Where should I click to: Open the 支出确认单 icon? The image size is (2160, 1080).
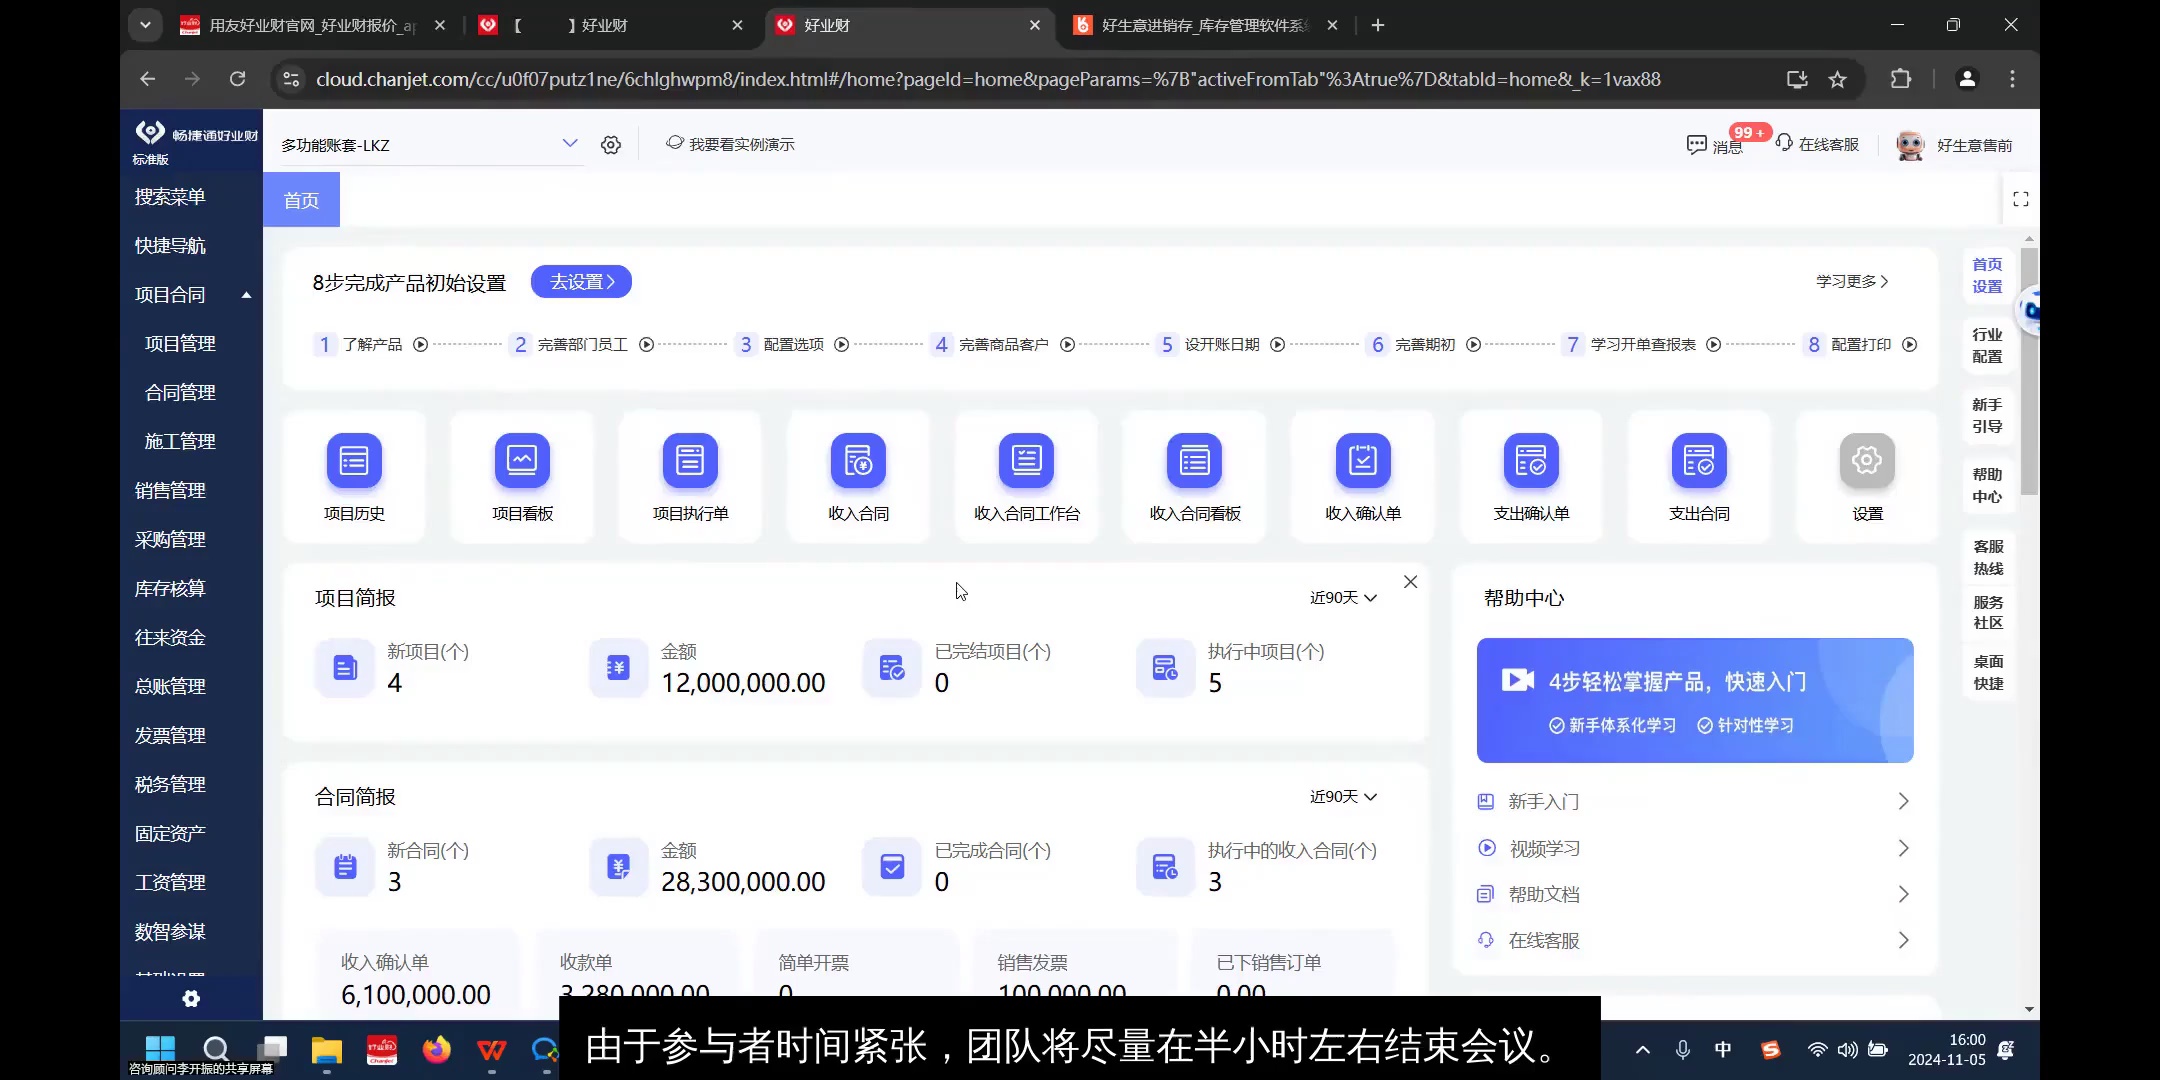[x=1532, y=461]
